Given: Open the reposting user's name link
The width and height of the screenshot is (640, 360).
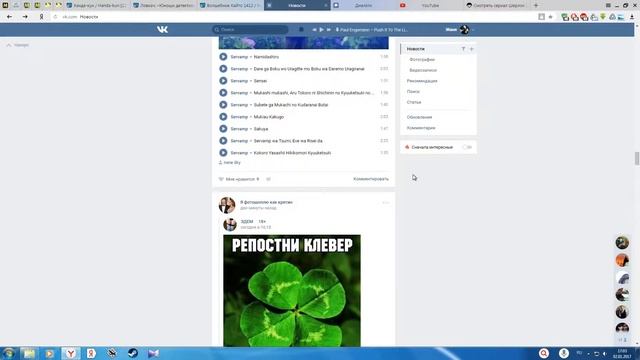Looking at the screenshot, I should (x=266, y=202).
